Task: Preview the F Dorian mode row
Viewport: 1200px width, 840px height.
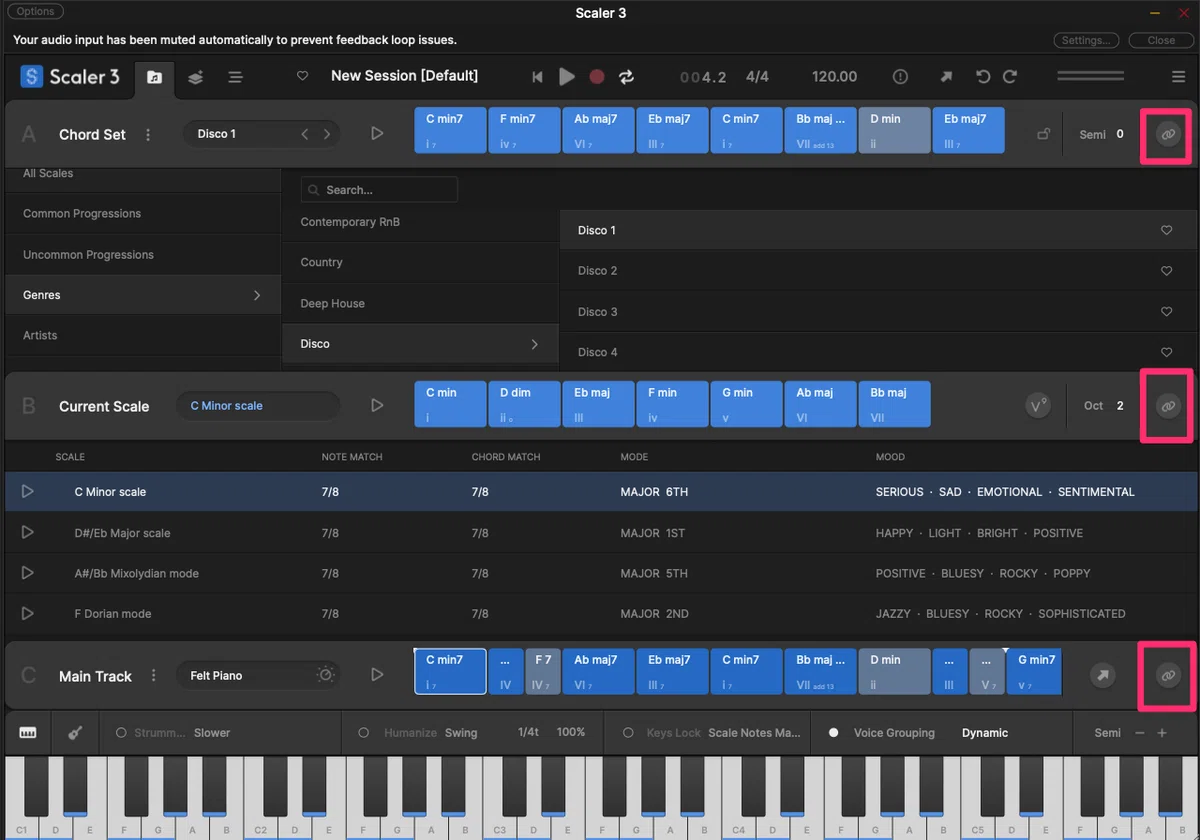Action: pos(28,613)
